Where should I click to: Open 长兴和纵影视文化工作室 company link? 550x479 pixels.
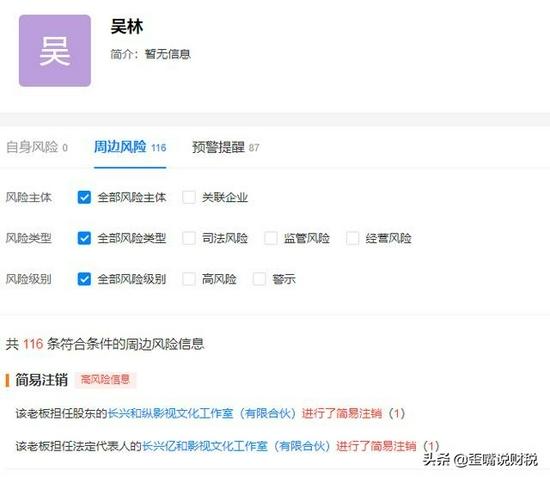click(x=202, y=413)
